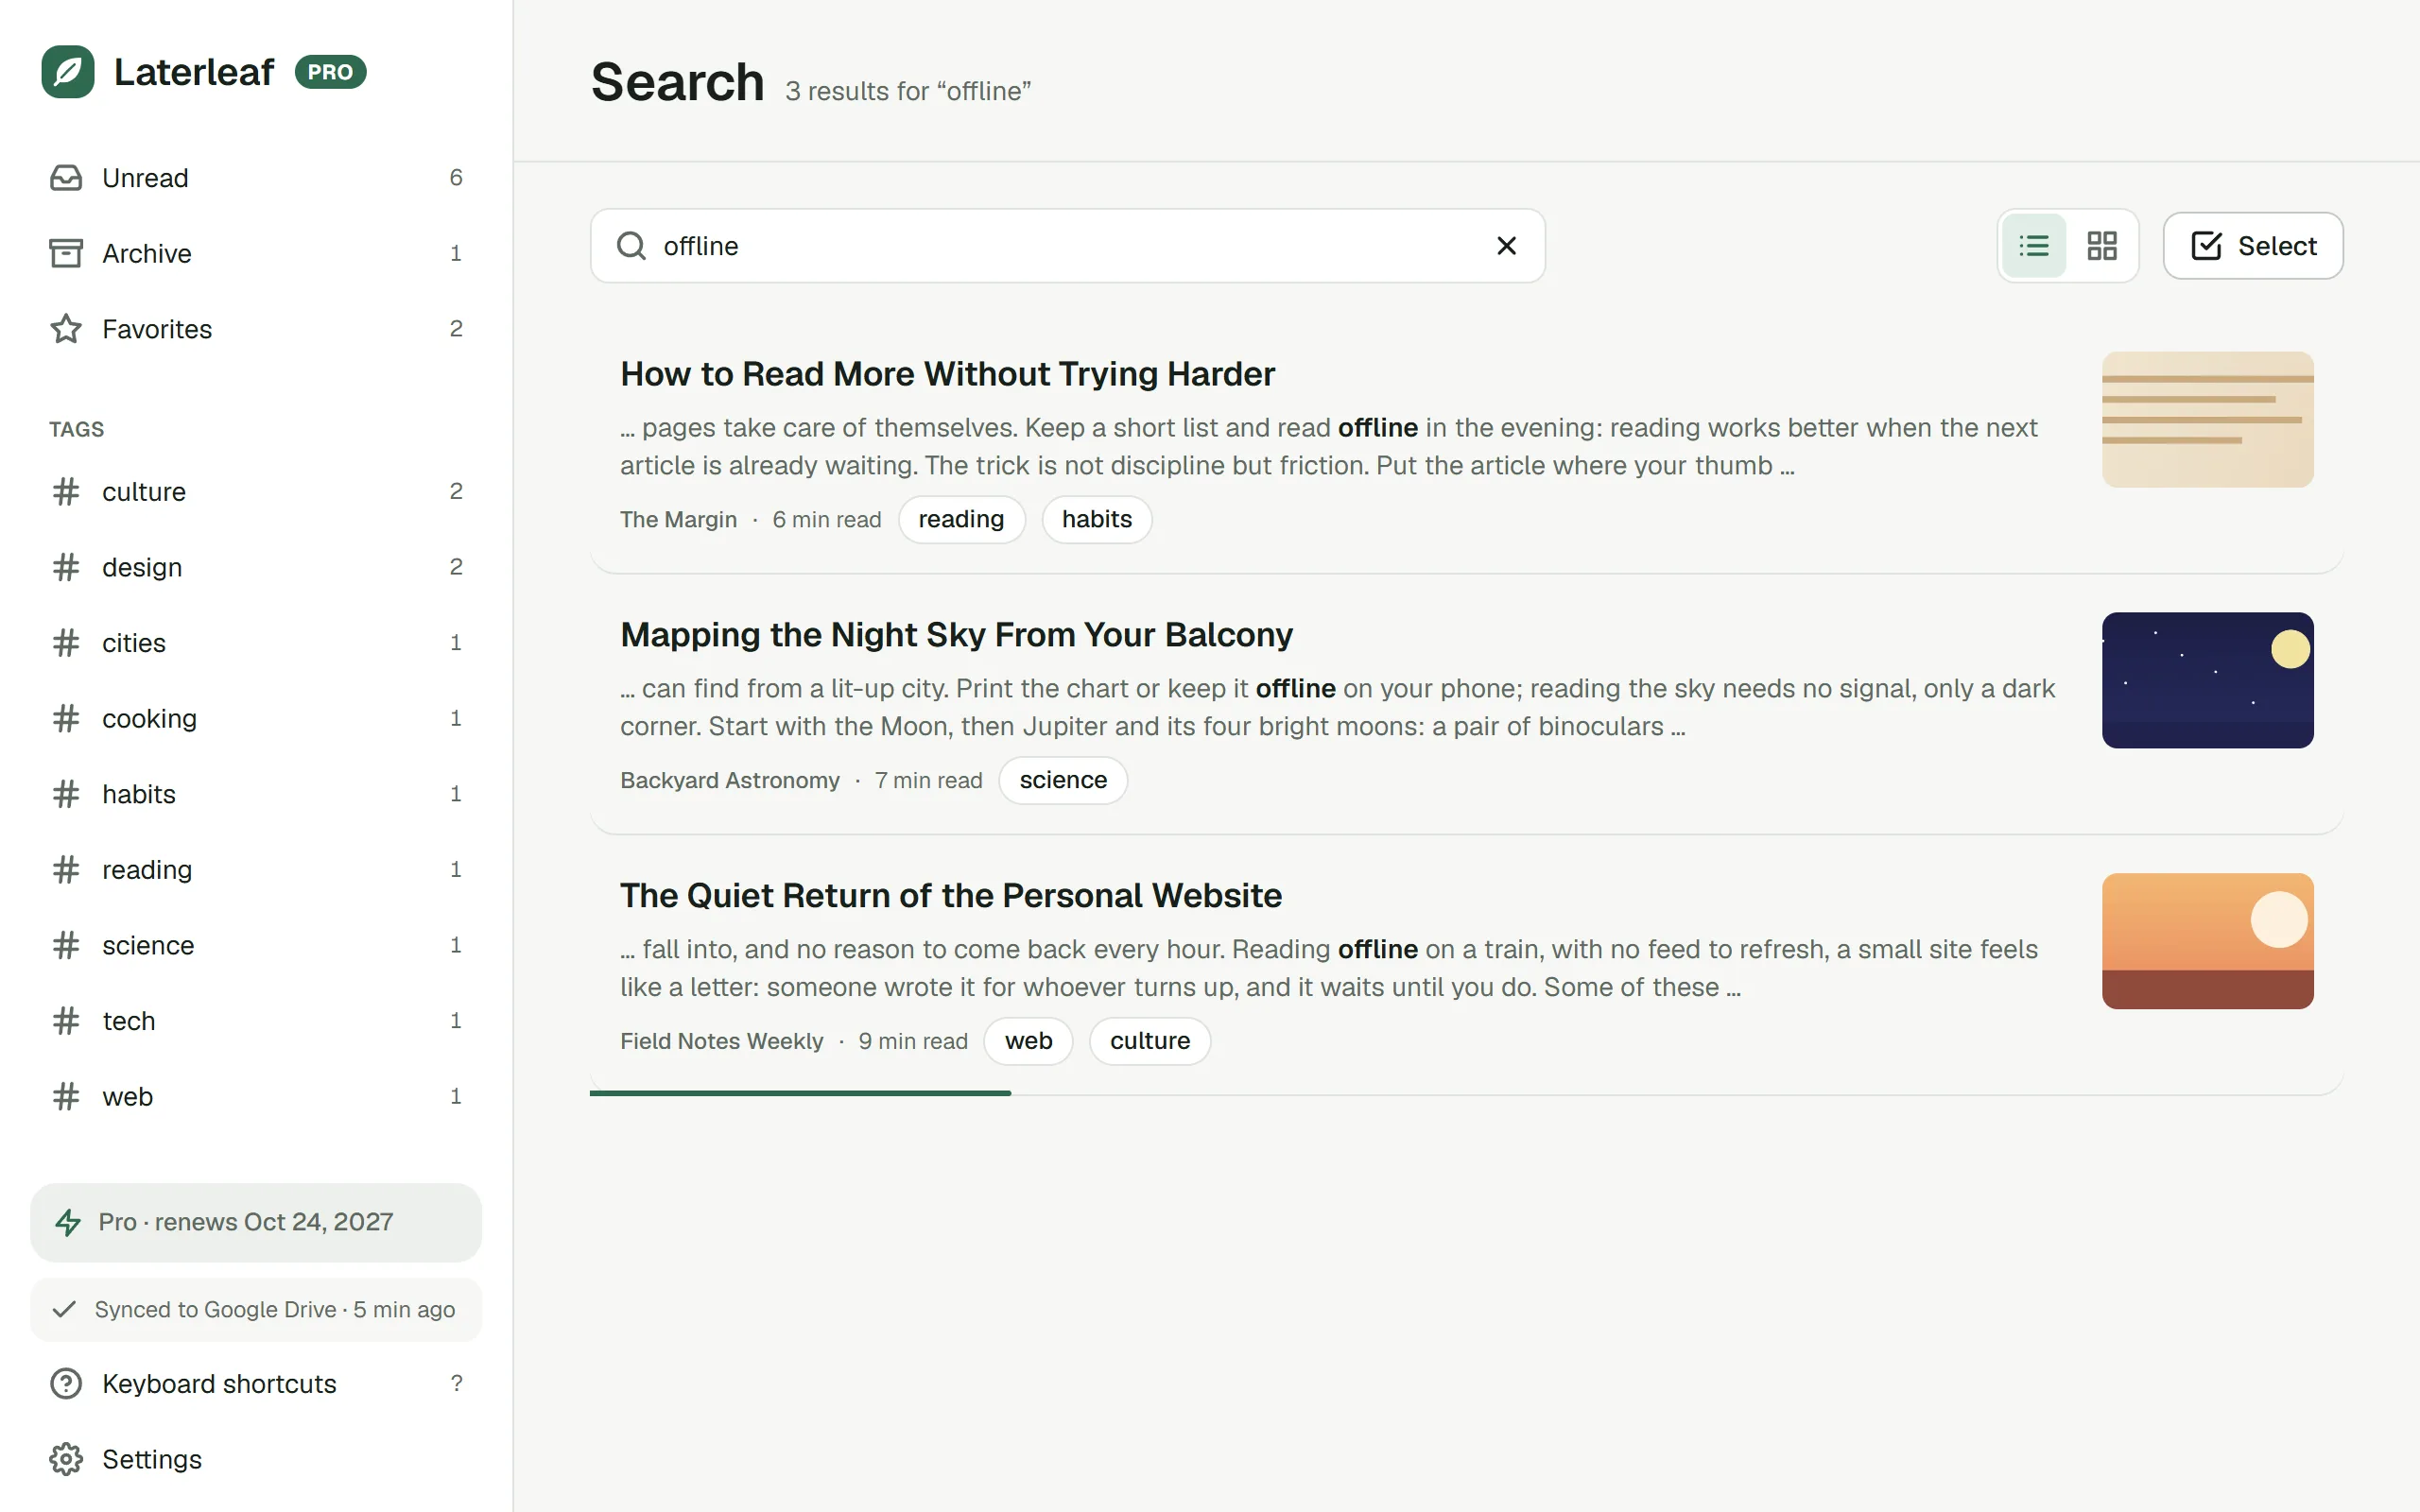Open Keyboard shortcuts help icon
The height and width of the screenshot is (1512, 2420).
click(x=66, y=1384)
